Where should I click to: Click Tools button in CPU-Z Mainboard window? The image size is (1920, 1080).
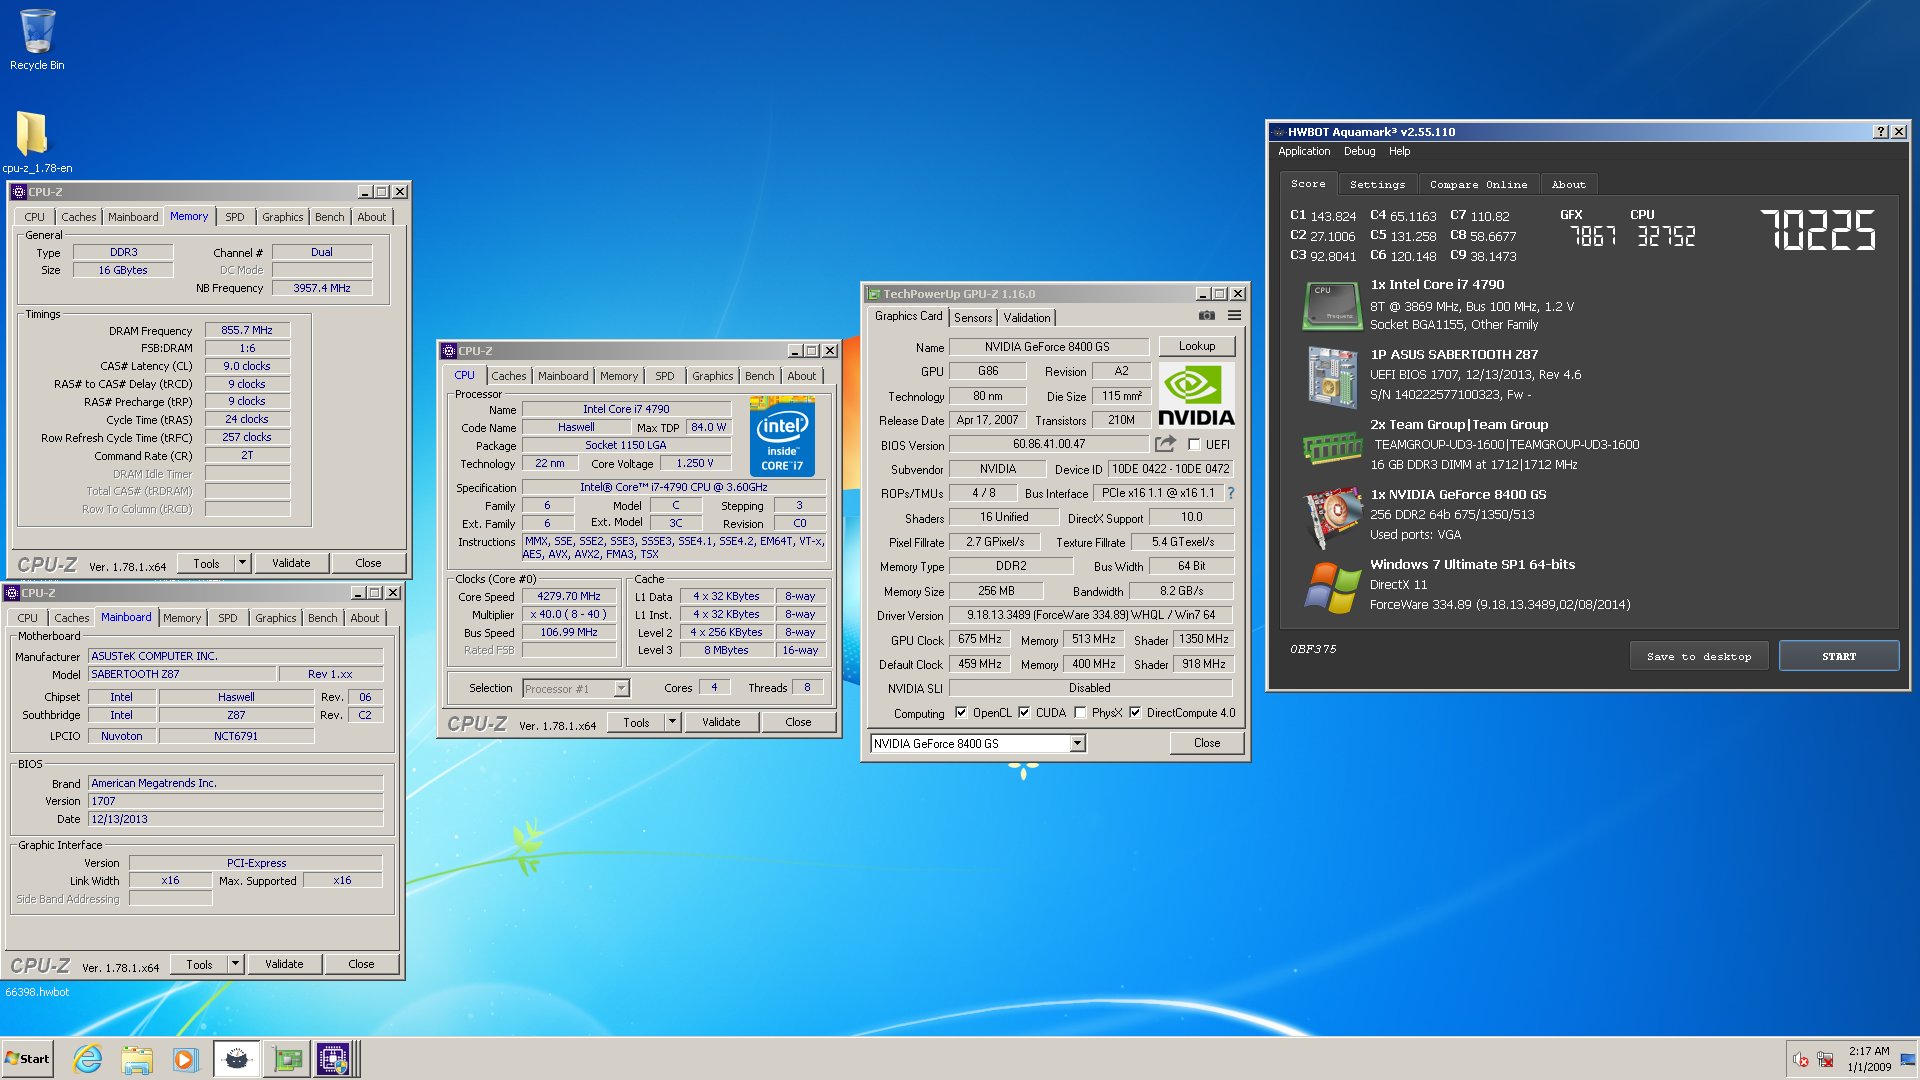[x=199, y=964]
